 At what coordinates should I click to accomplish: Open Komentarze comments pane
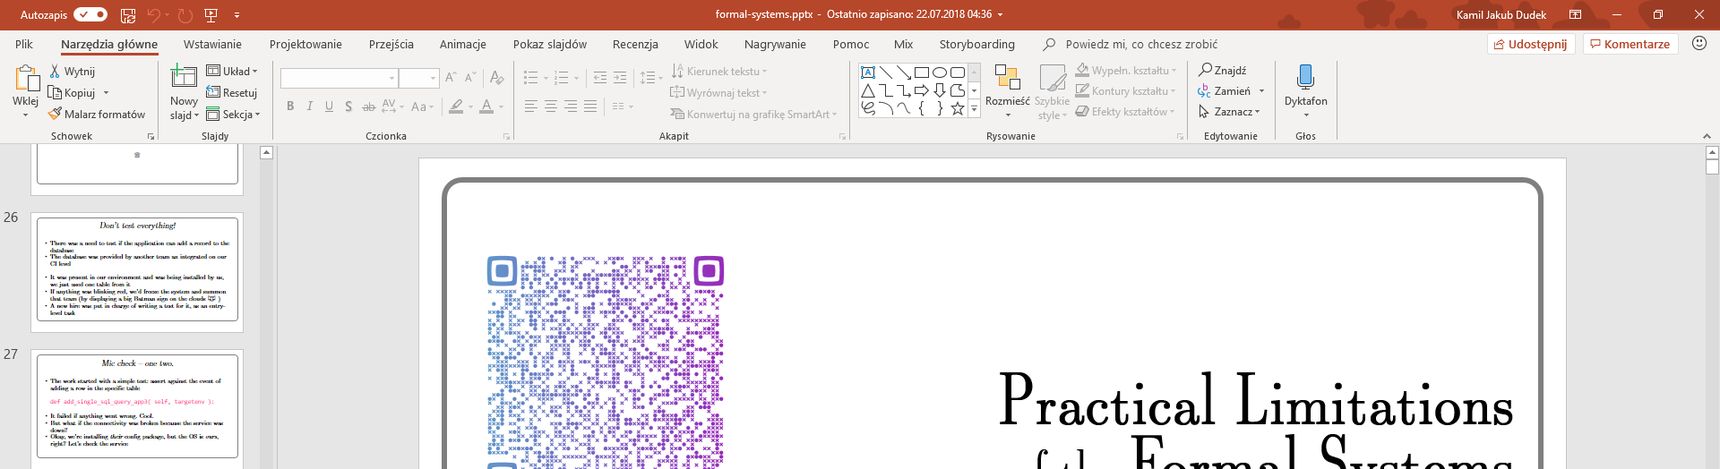point(1630,44)
